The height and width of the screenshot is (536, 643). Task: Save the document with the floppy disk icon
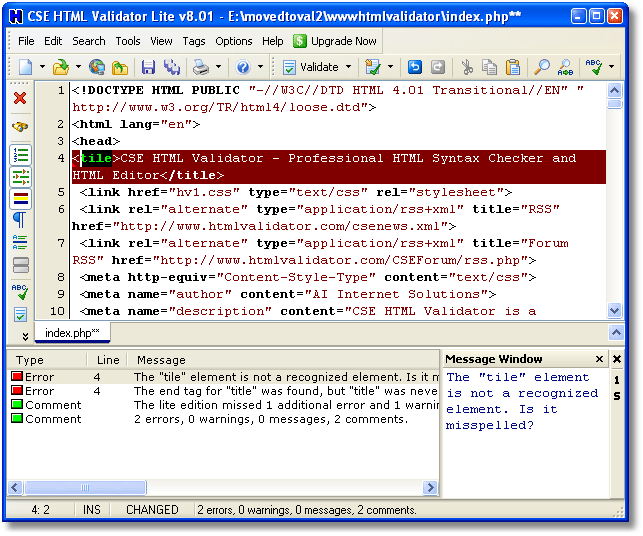[x=148, y=67]
